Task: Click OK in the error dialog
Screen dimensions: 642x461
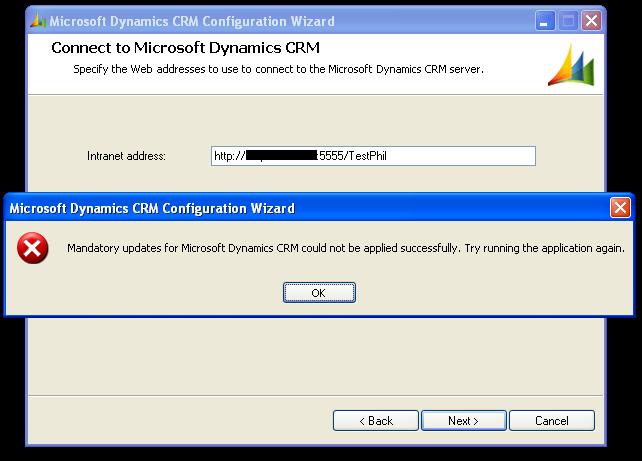Action: coord(319,293)
